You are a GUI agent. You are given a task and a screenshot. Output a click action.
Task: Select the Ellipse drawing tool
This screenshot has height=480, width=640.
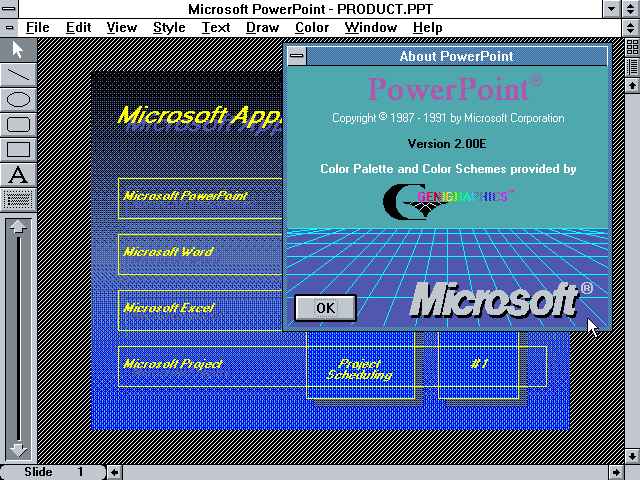(18, 100)
